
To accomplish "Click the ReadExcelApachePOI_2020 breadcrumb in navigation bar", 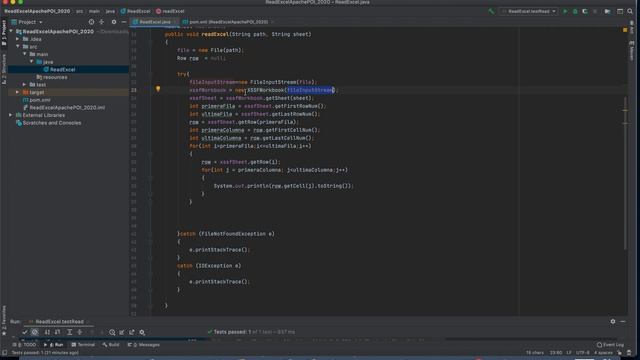I will coord(37,11).
